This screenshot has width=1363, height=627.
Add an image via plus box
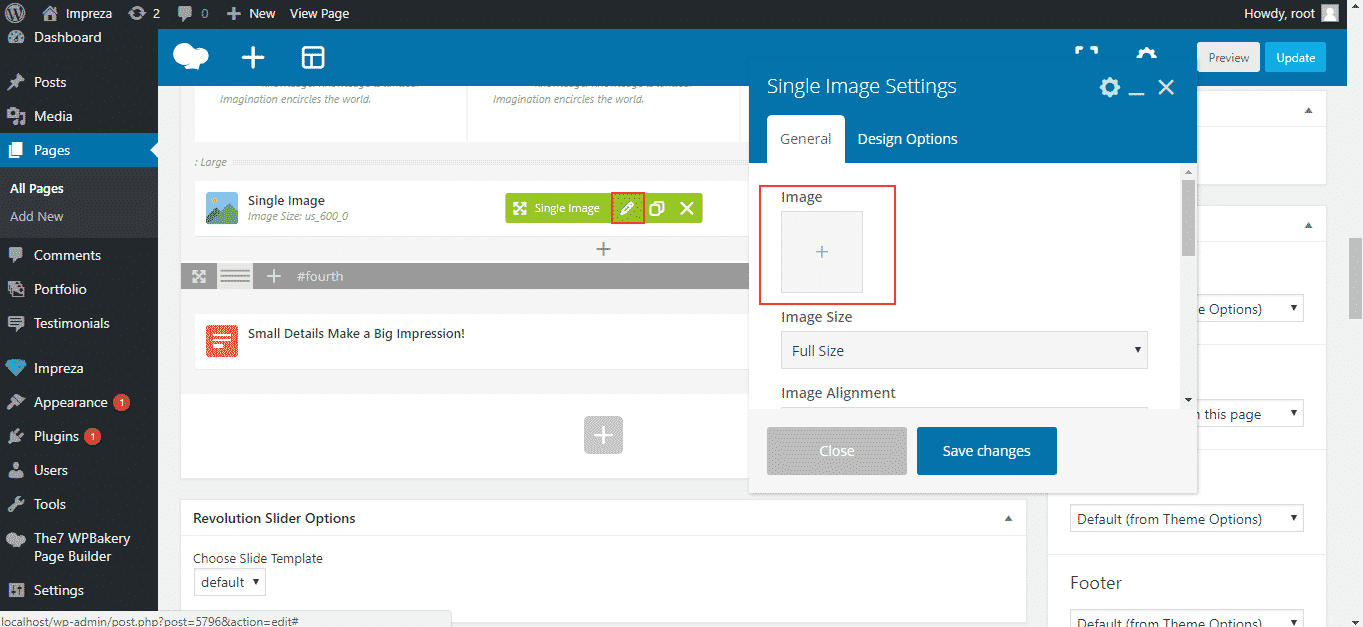pyautogui.click(x=822, y=252)
